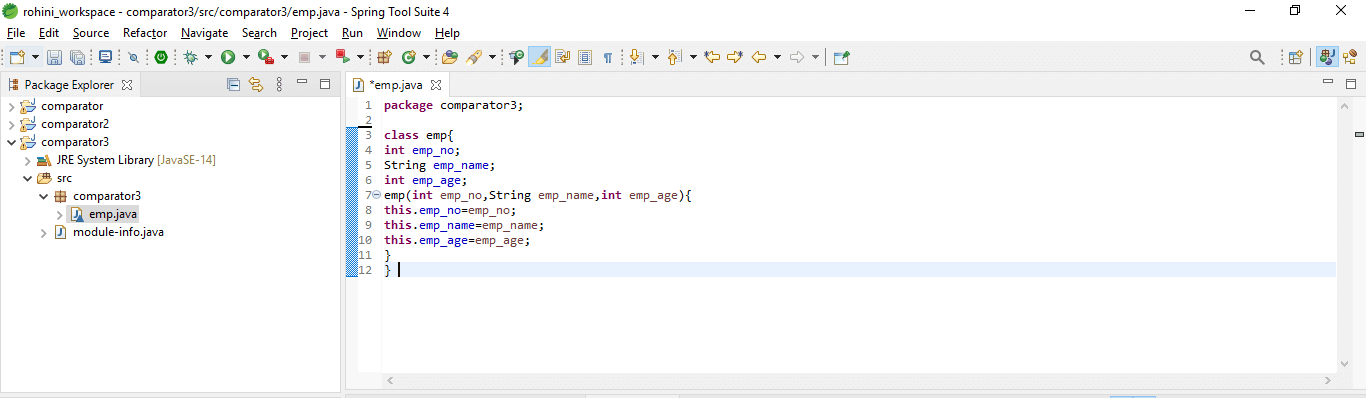
Task: Open the Back history dropdown arrow
Action: tap(777, 58)
